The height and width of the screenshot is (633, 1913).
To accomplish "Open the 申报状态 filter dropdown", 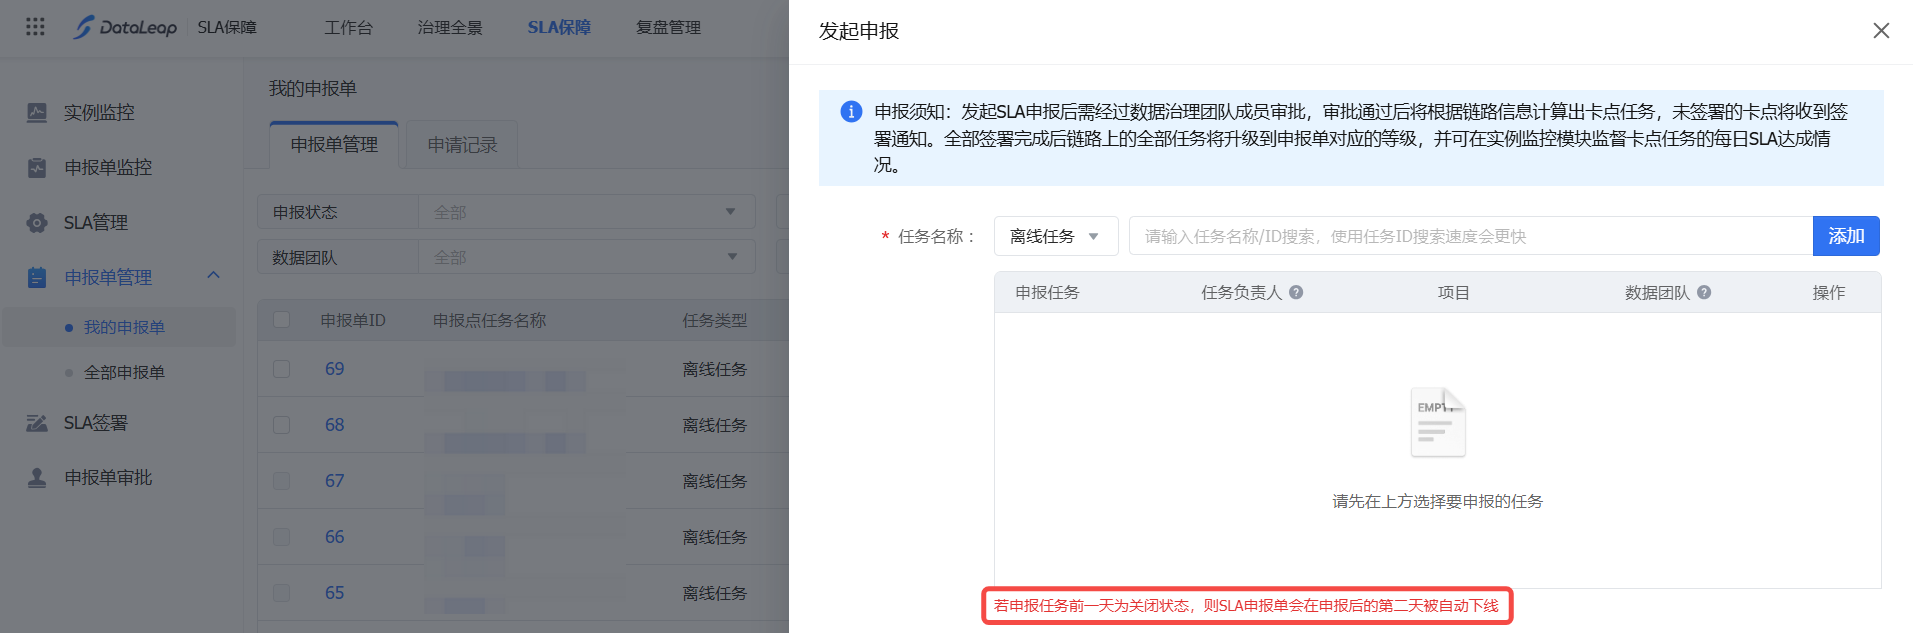I will (587, 212).
